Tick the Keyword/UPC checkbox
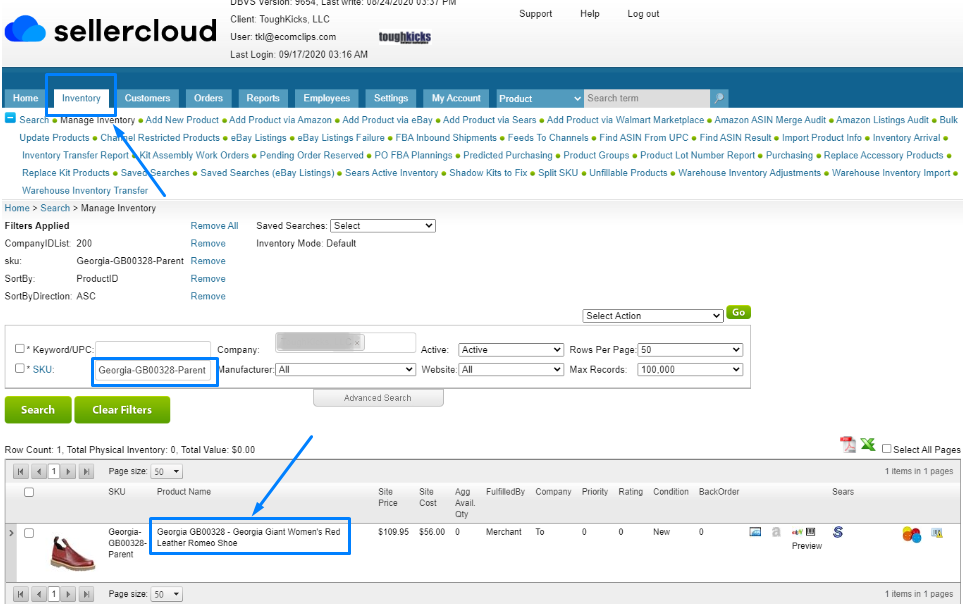This screenshot has width=963, height=604. coord(20,348)
